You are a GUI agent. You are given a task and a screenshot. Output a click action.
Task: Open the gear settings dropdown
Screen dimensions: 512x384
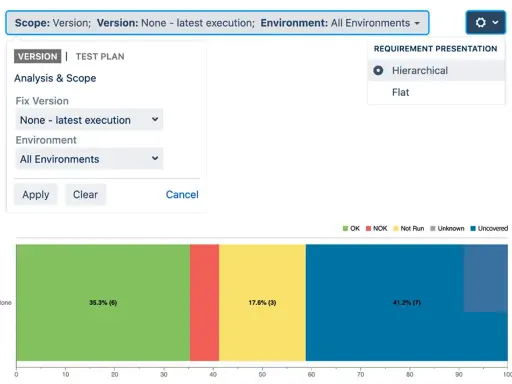pos(486,22)
